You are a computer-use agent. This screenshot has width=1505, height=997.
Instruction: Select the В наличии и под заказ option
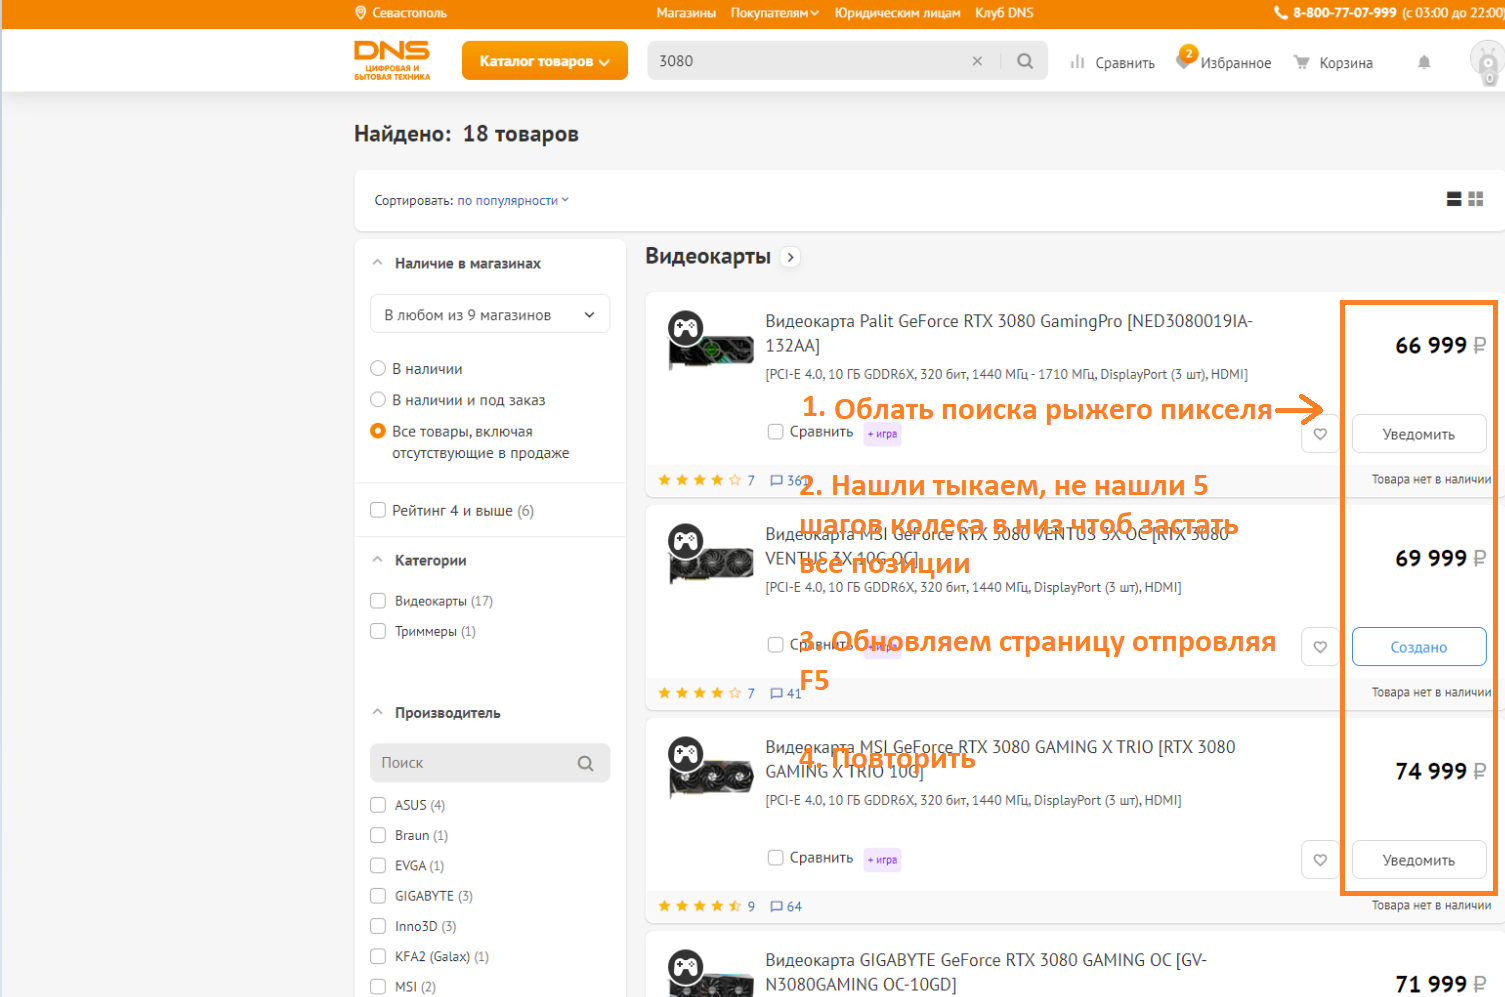pos(378,399)
